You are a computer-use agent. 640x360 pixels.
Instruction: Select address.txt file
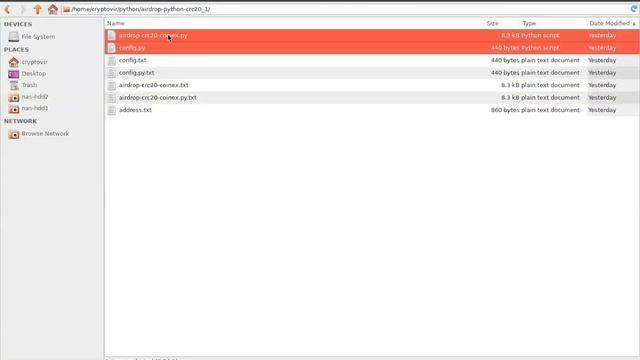click(x=372, y=110)
